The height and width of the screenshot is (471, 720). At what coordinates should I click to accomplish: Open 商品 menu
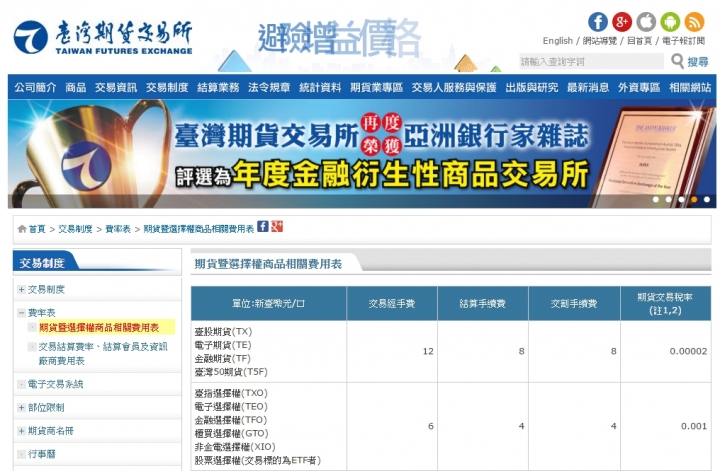(x=76, y=87)
